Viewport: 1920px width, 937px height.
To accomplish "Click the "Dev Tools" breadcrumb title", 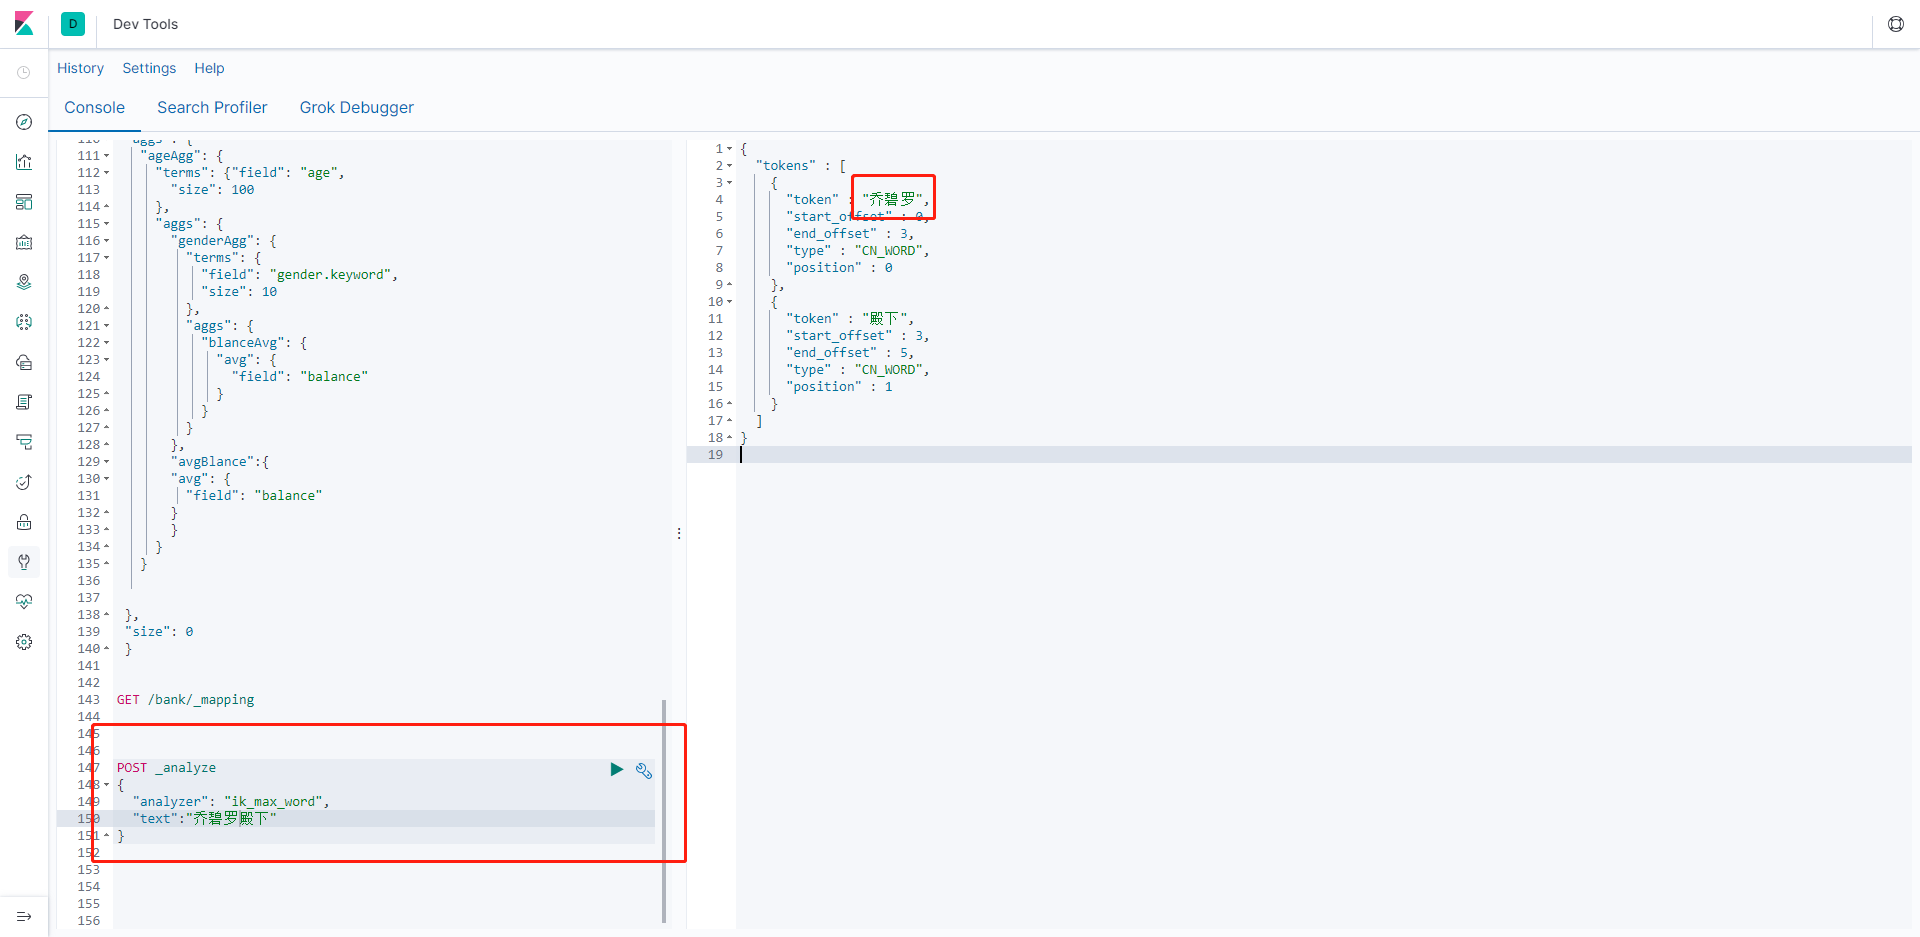I will click(x=145, y=24).
